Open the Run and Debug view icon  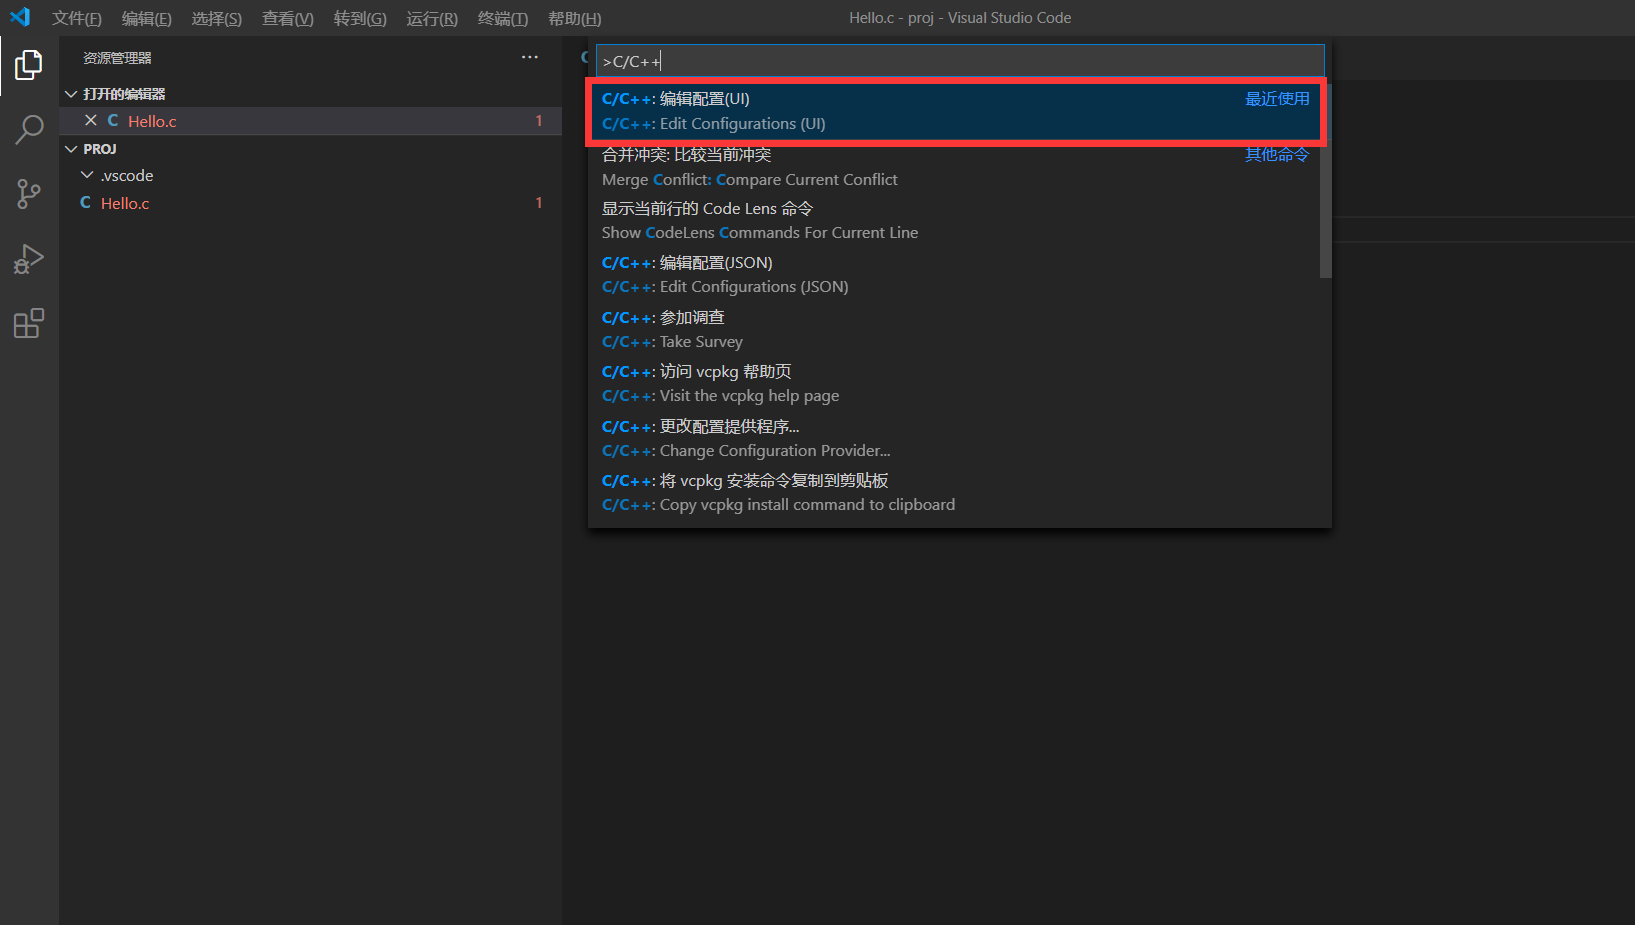(29, 259)
